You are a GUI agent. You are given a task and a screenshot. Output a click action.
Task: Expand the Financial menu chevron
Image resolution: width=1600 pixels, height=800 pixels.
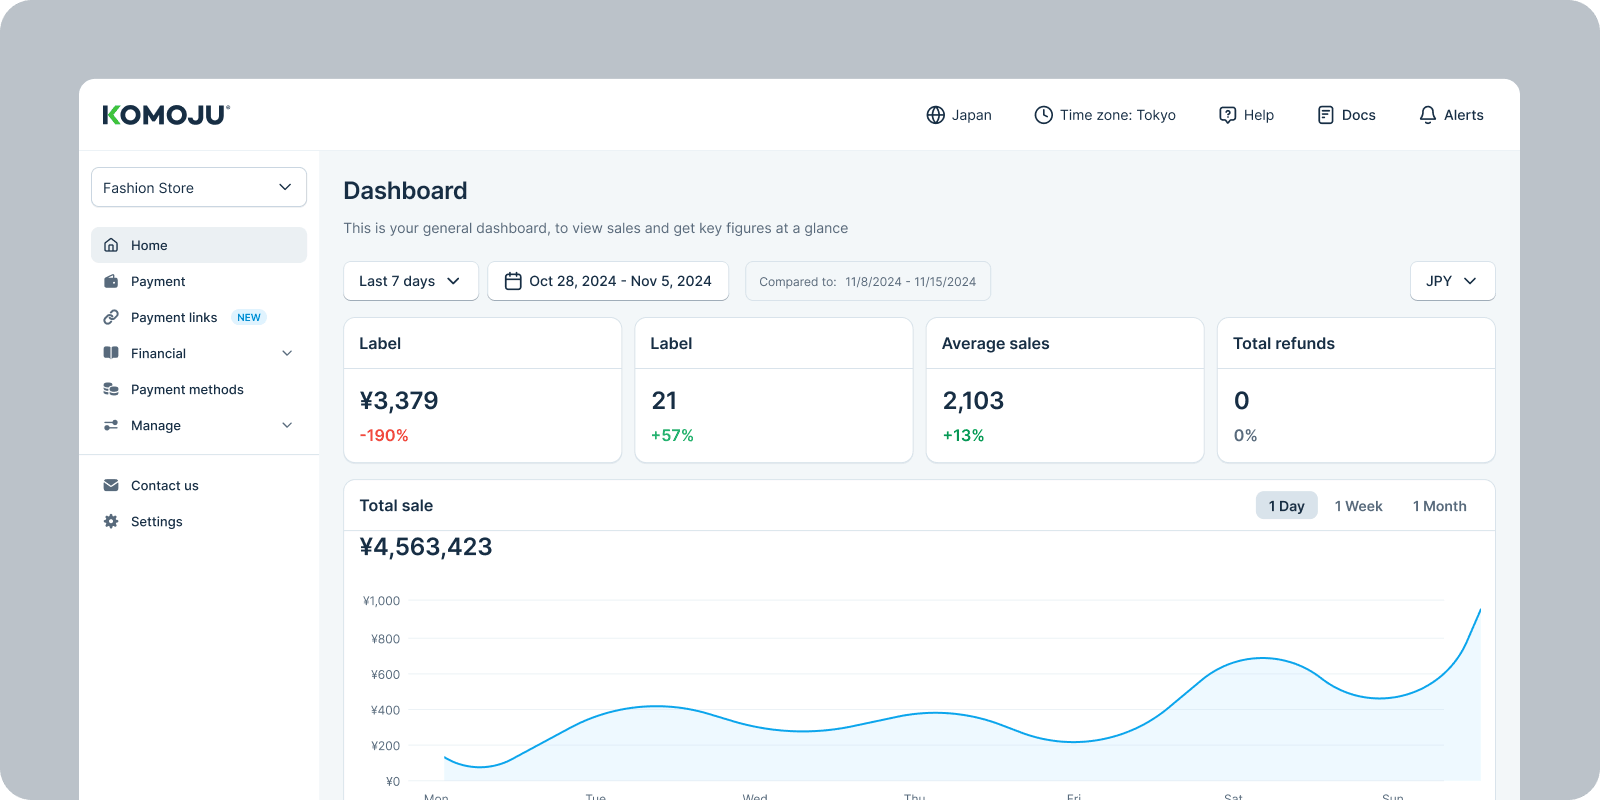click(x=287, y=353)
